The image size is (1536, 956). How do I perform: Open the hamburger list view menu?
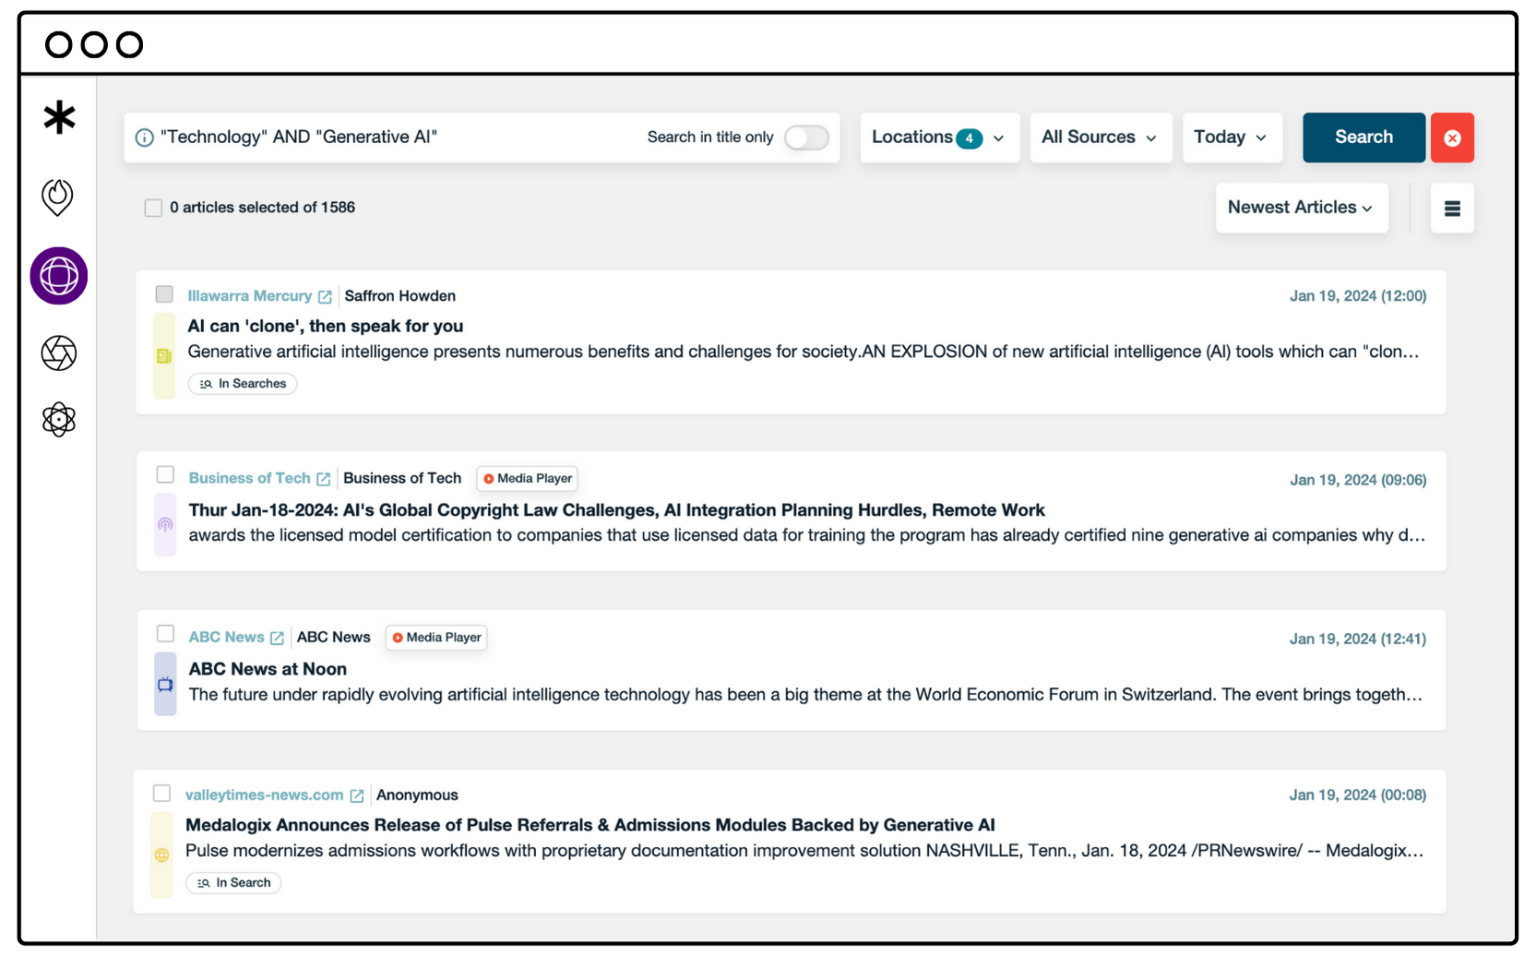[x=1452, y=208]
